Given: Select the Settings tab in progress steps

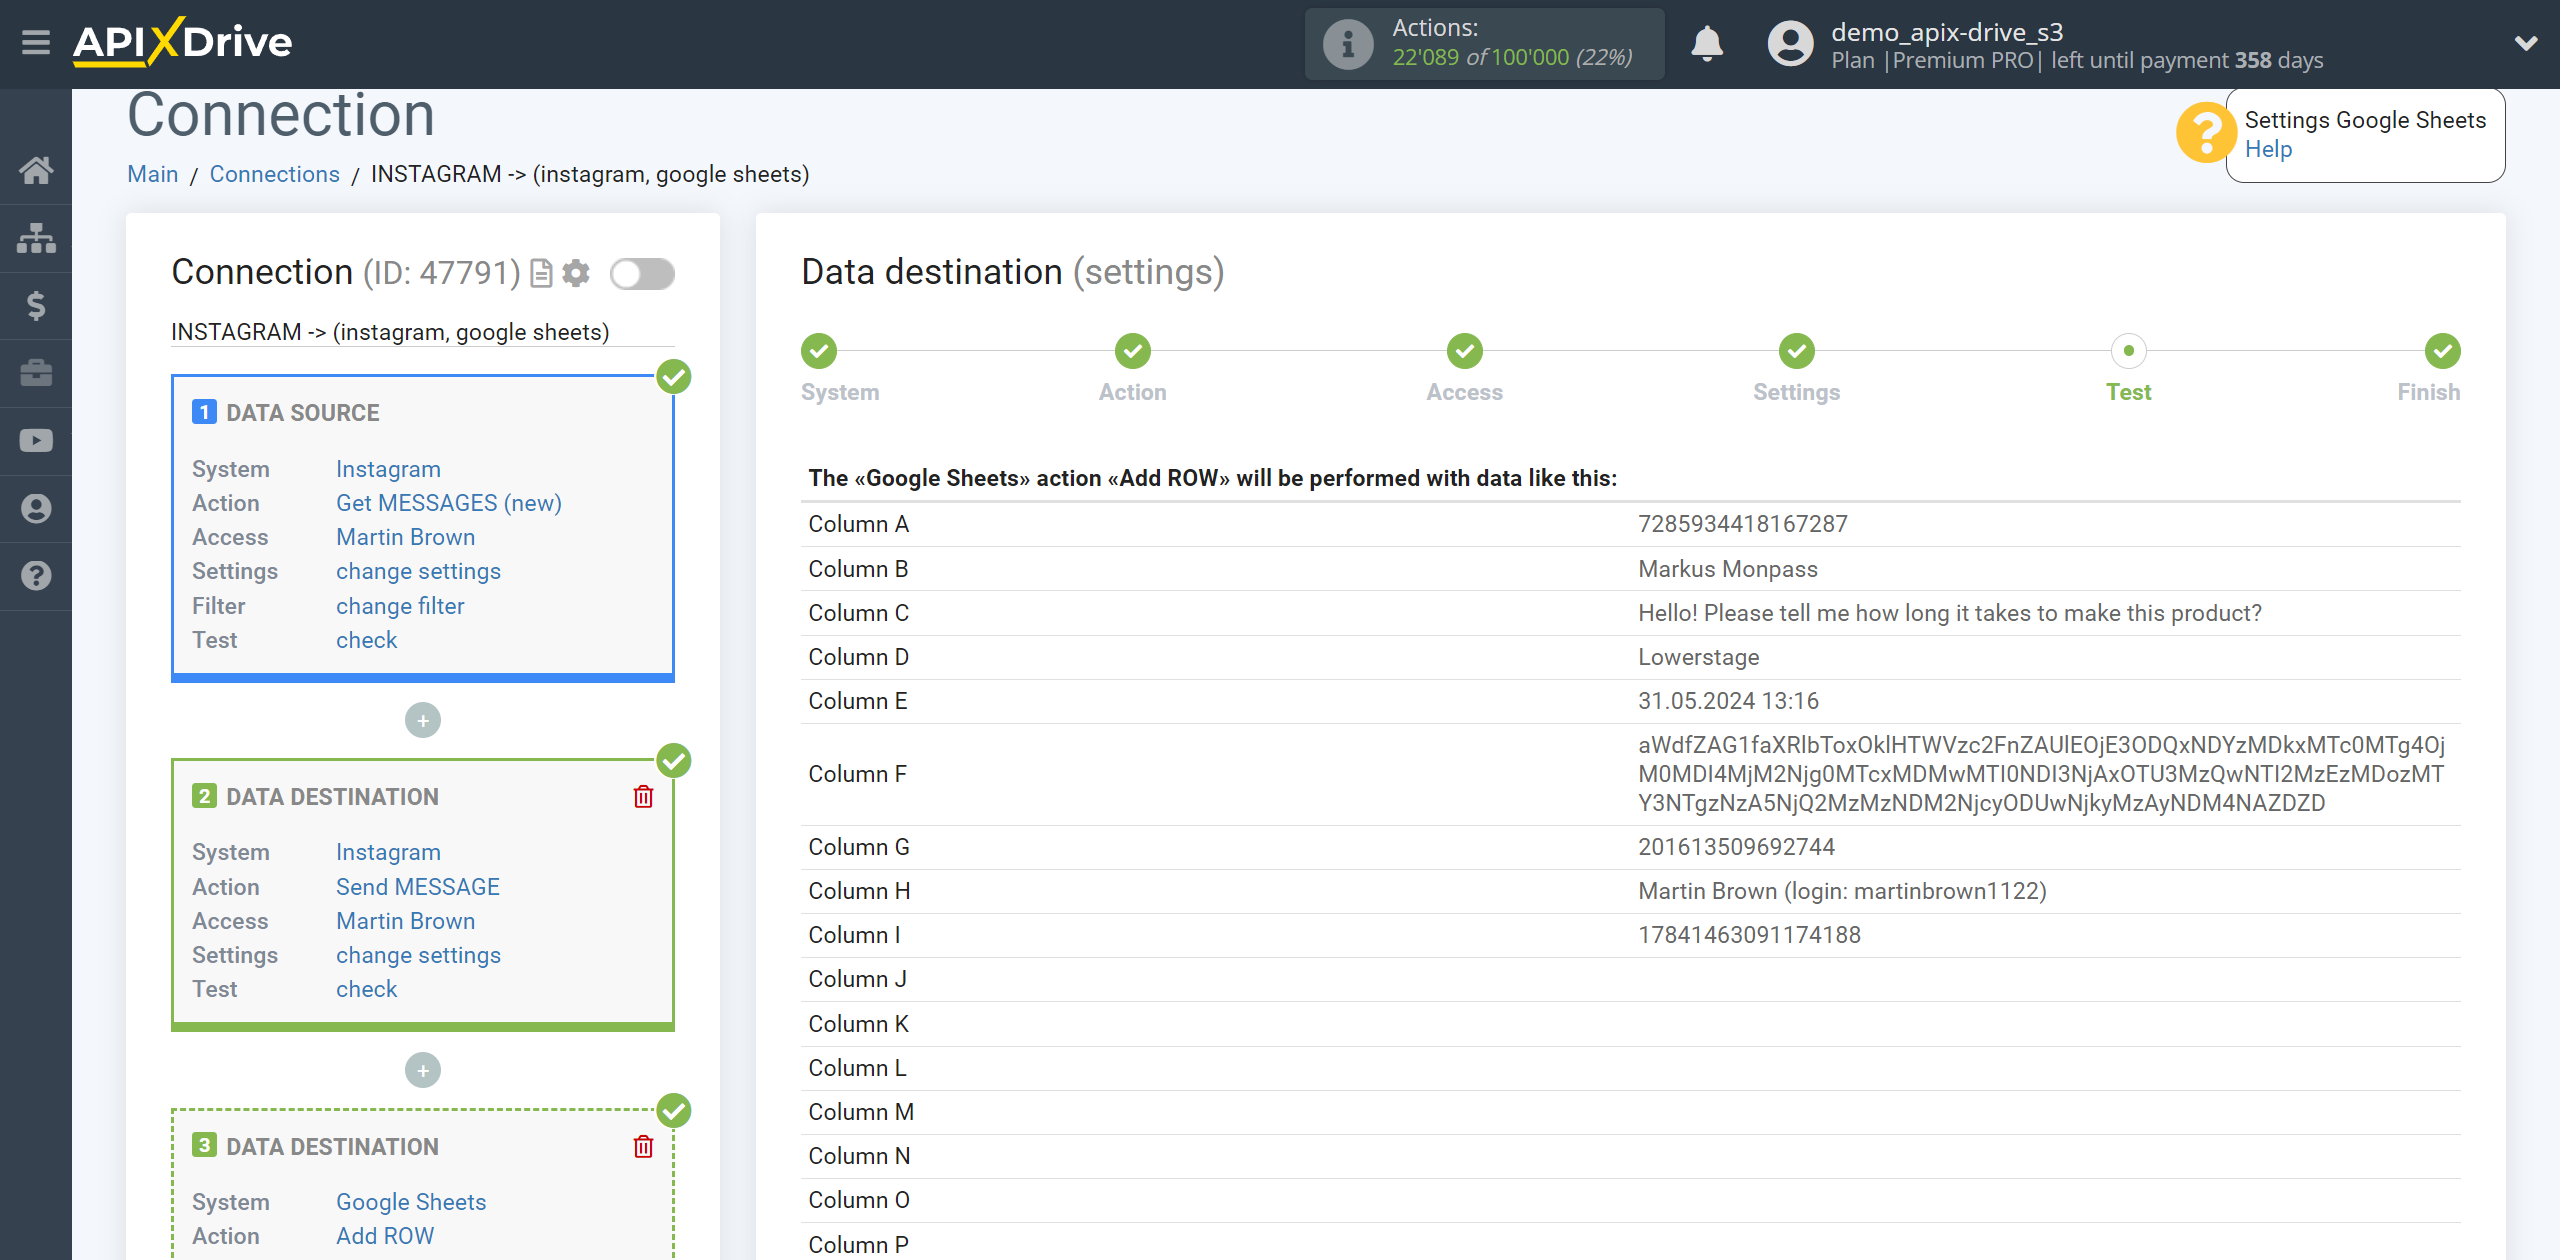Looking at the screenshot, I should [x=1796, y=351].
